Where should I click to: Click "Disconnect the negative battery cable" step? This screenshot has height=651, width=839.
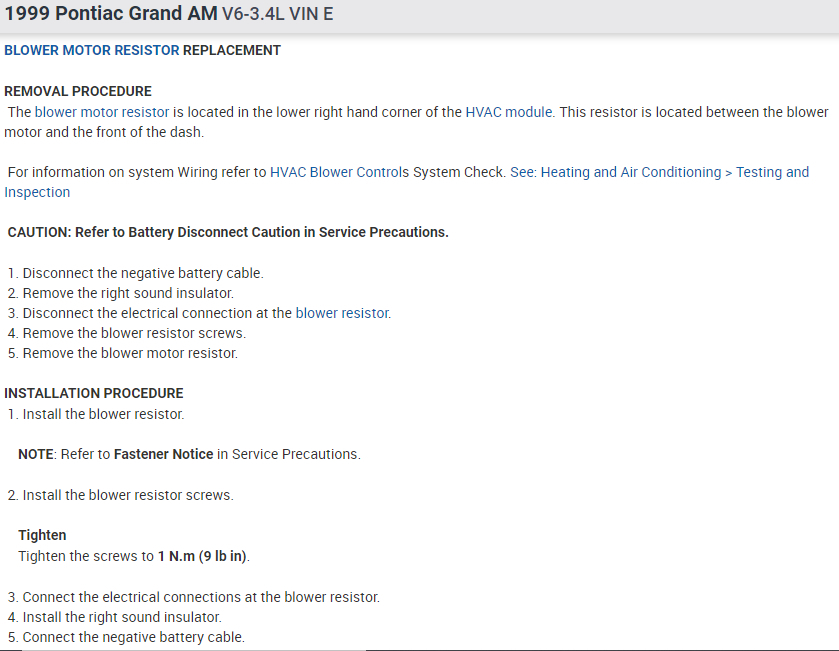[143, 273]
